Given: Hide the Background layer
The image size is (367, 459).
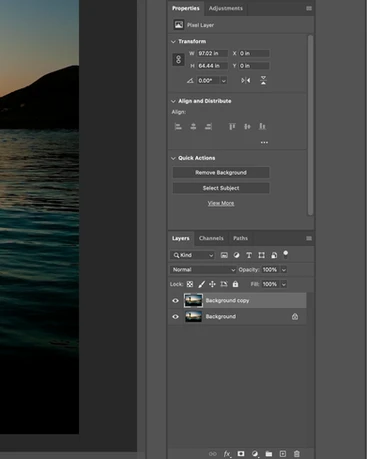Looking at the screenshot, I should (x=175, y=317).
